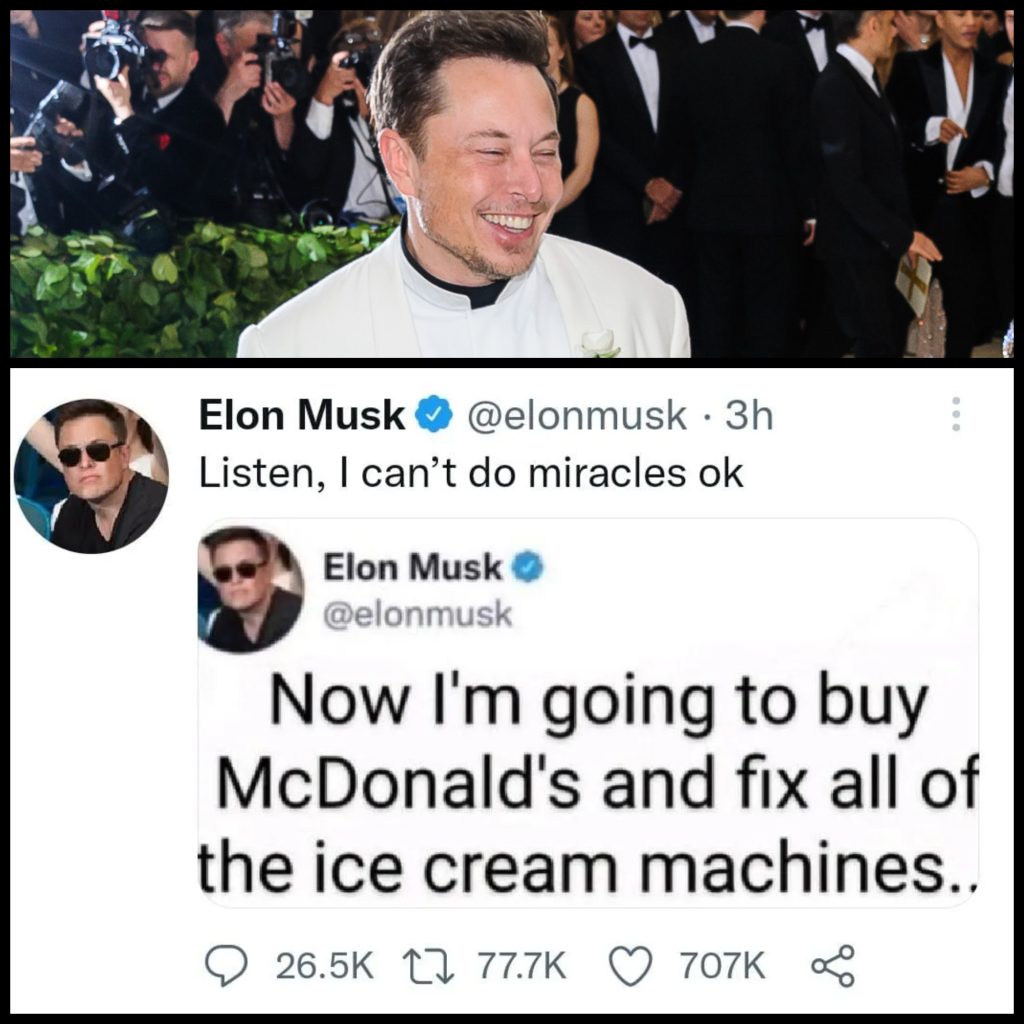Open the @elonmusk handle next to 3h
This screenshot has height=1024, width=1024.
(x=575, y=415)
